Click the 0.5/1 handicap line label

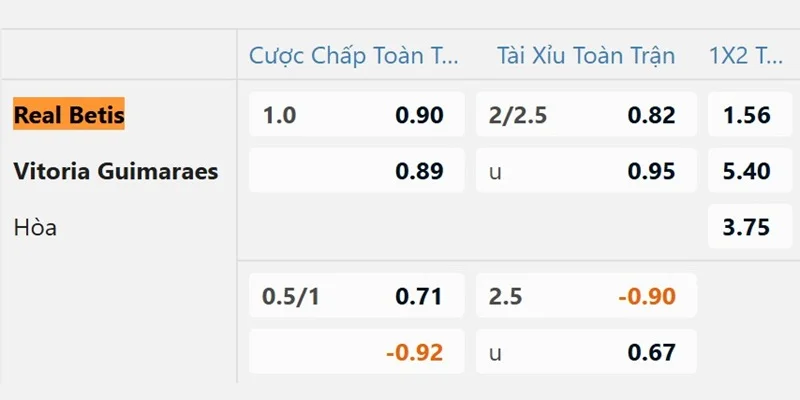[x=291, y=296]
